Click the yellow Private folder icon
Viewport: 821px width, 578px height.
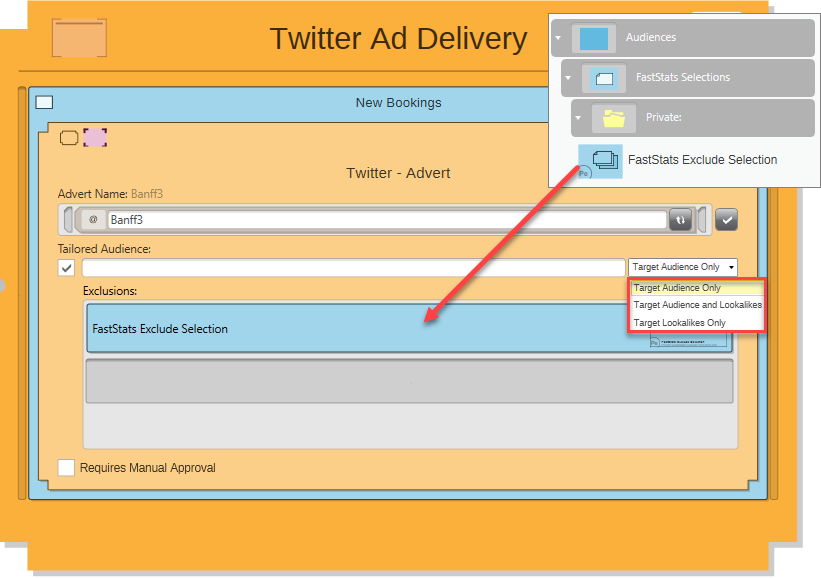pos(614,118)
